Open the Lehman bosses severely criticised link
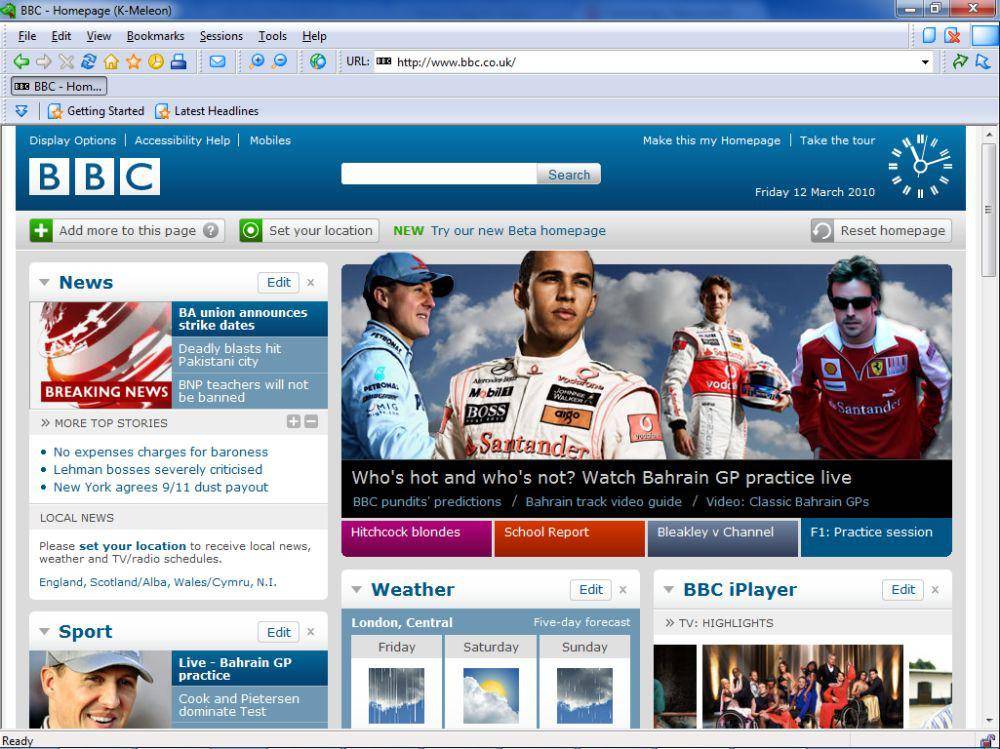1000x749 pixels. tap(158, 470)
